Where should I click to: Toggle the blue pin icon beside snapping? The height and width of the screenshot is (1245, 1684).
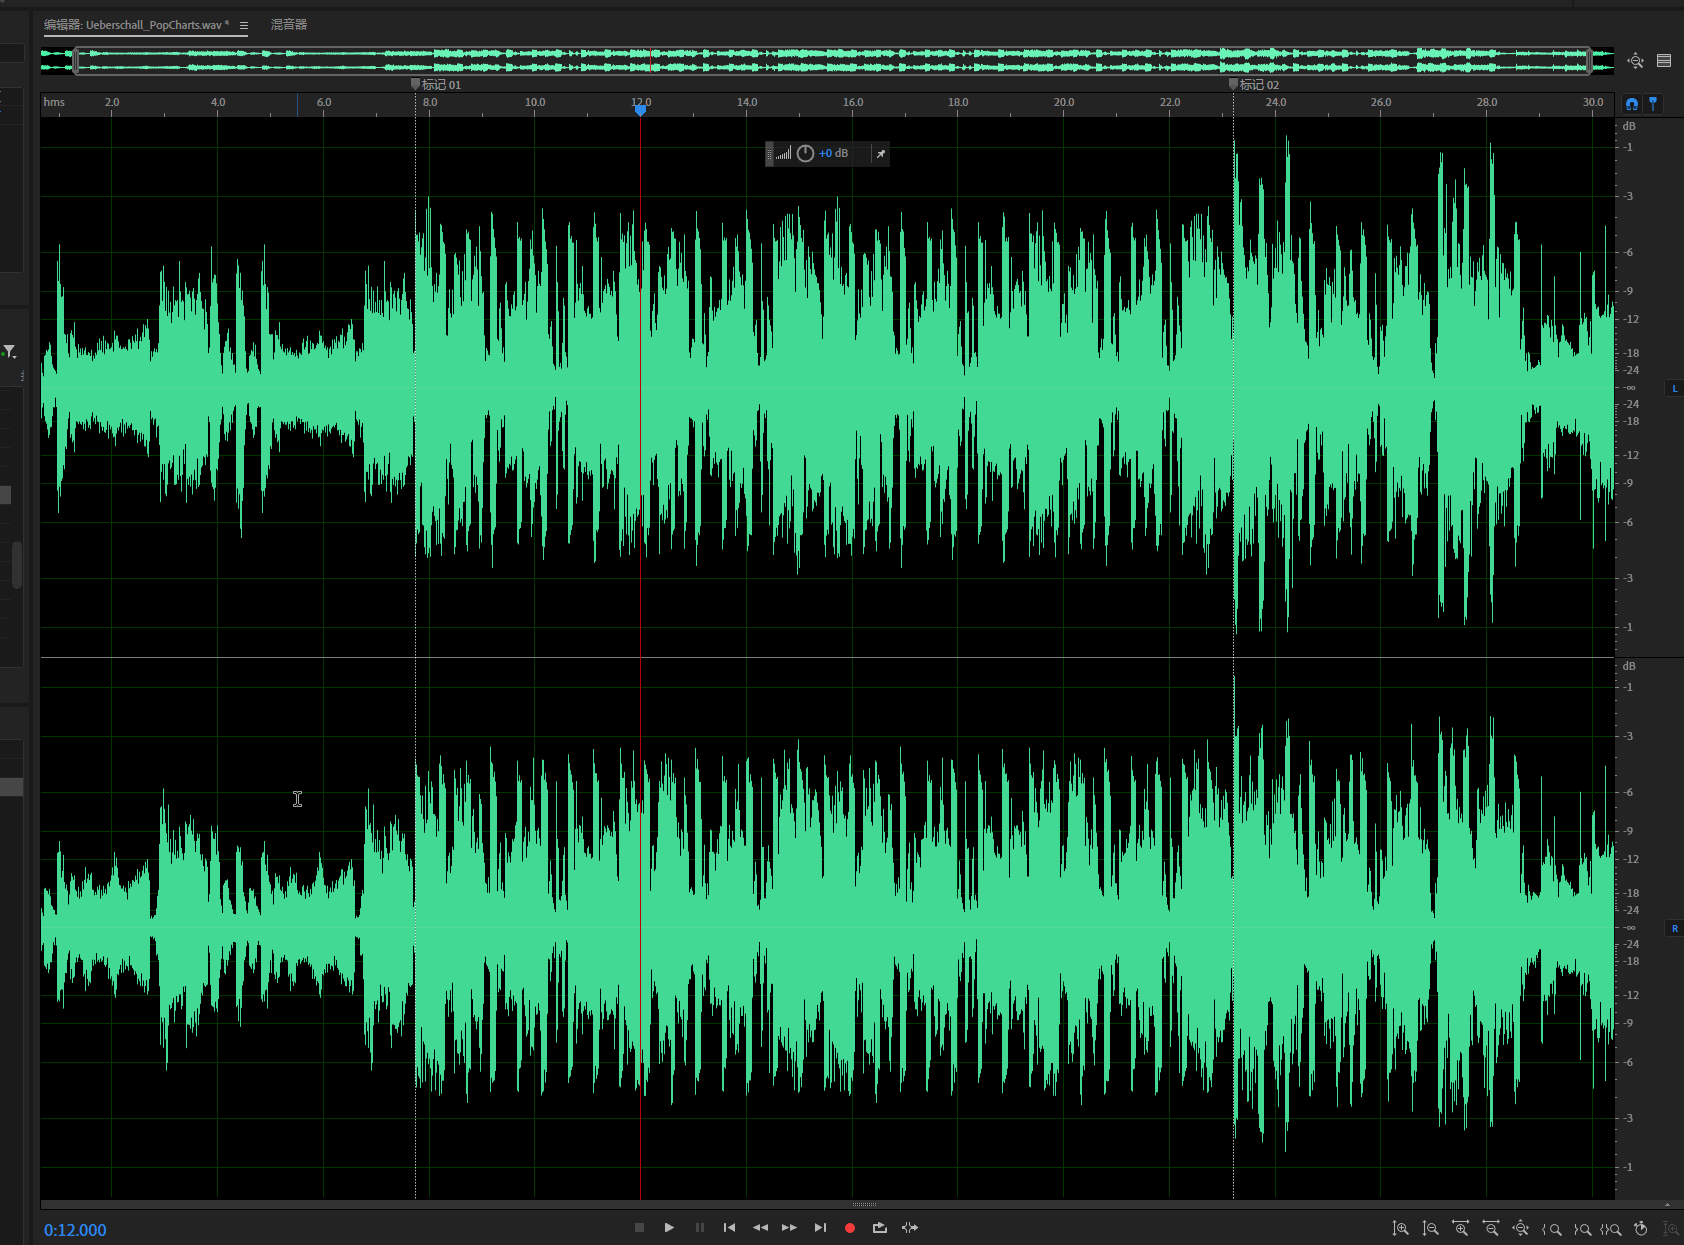[x=1653, y=104]
